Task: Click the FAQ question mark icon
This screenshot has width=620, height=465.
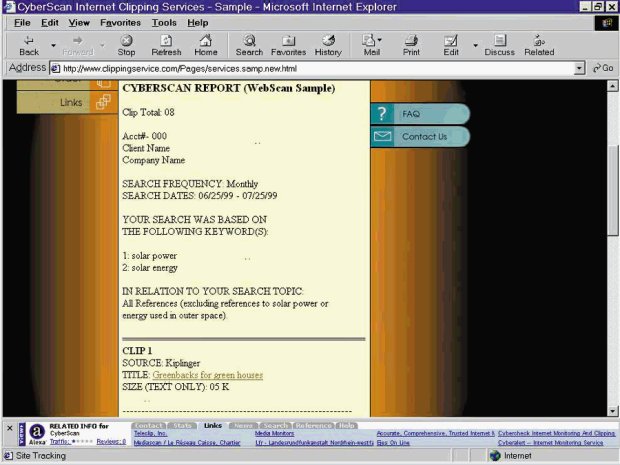Action: point(382,114)
